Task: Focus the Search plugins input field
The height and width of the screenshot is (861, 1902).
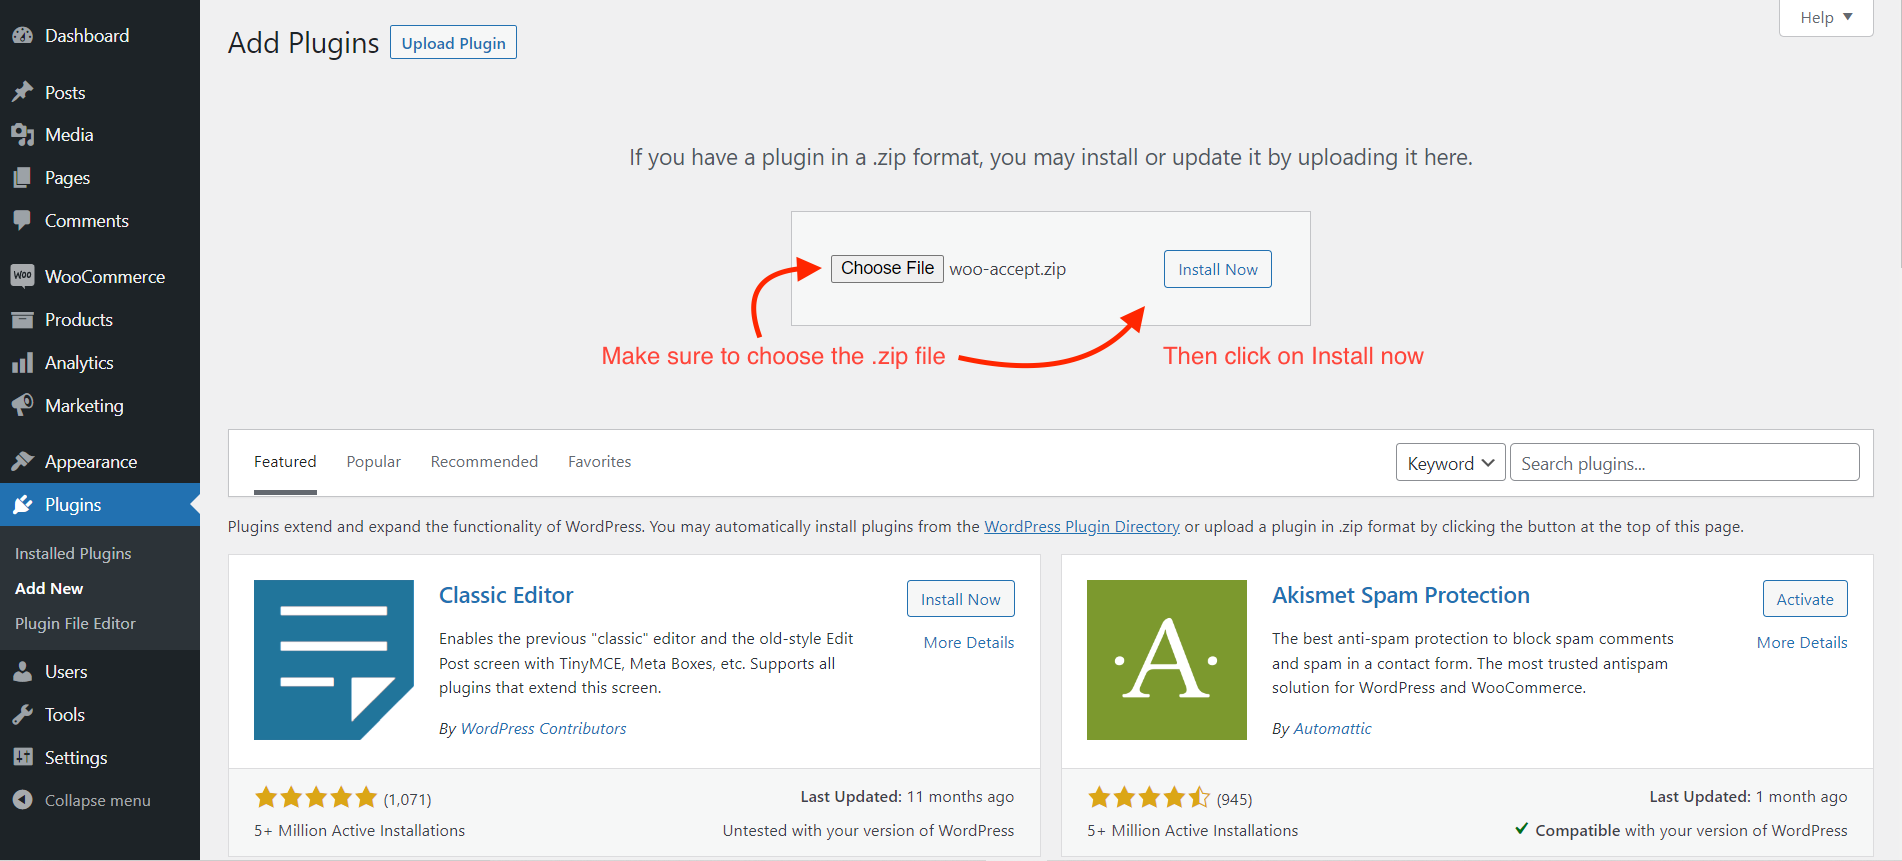Action: click(x=1684, y=463)
